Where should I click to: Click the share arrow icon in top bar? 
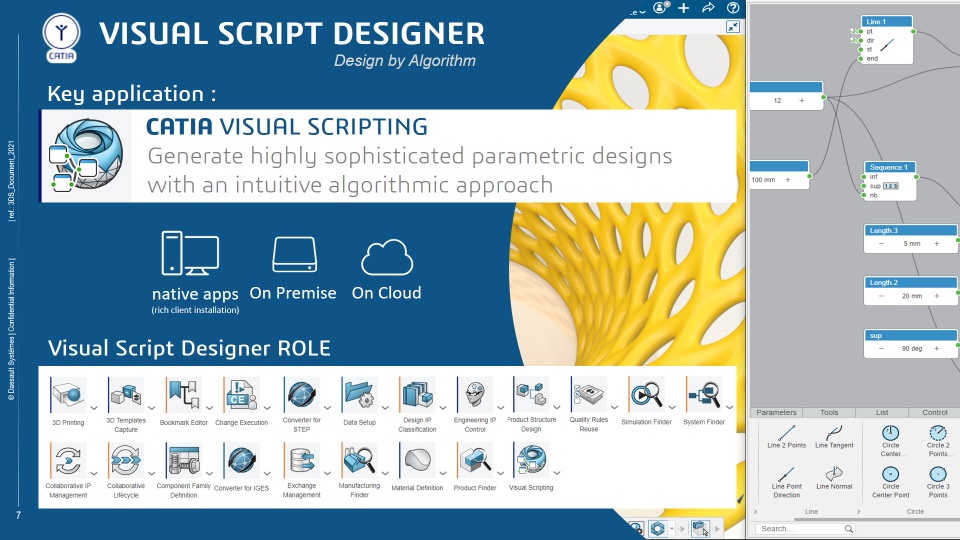pos(708,8)
